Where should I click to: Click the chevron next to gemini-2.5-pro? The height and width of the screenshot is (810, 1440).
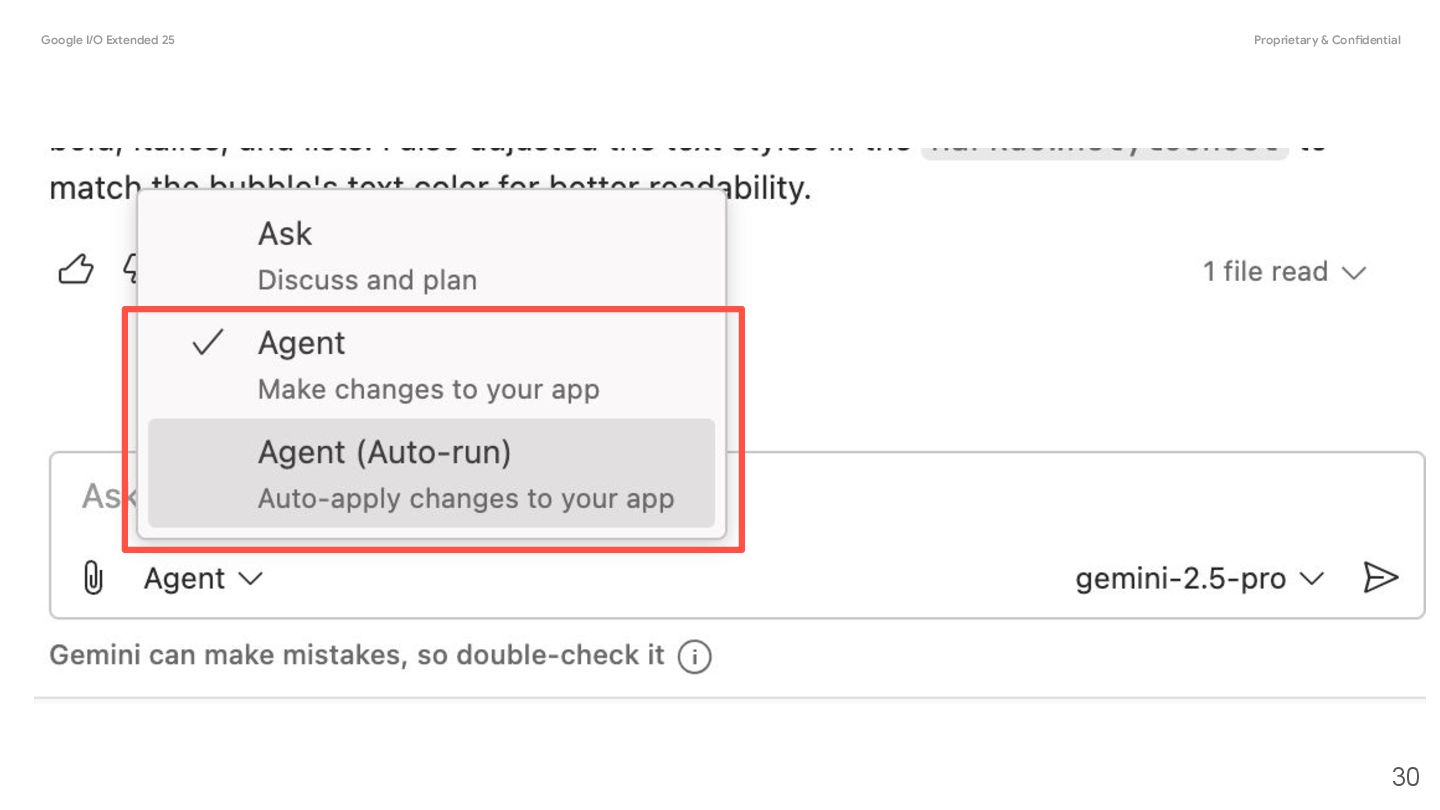[1311, 579]
